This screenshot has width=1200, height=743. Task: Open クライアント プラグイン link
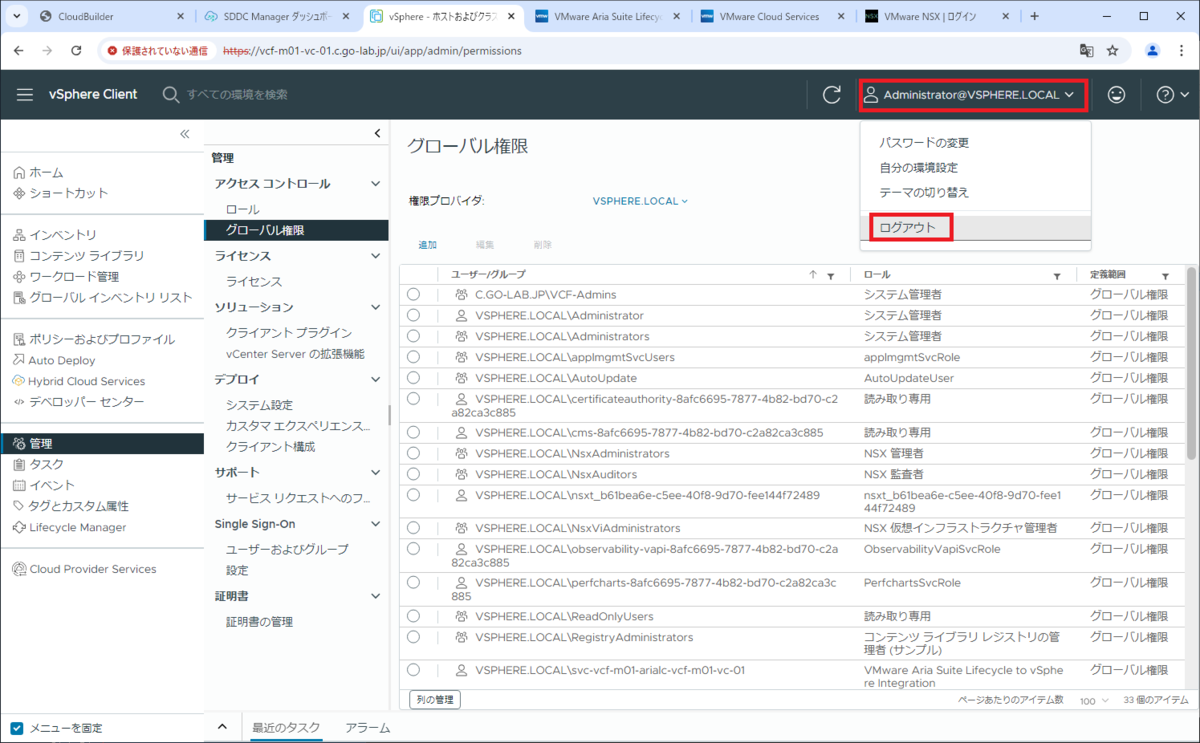pyautogui.click(x=288, y=332)
